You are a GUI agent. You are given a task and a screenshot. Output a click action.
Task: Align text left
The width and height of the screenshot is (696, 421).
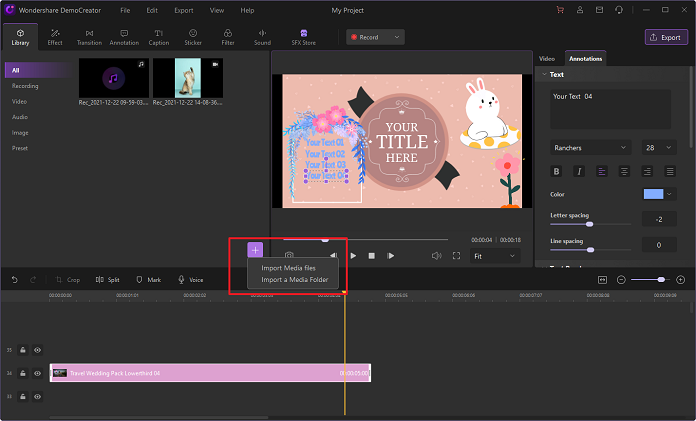tap(601, 171)
